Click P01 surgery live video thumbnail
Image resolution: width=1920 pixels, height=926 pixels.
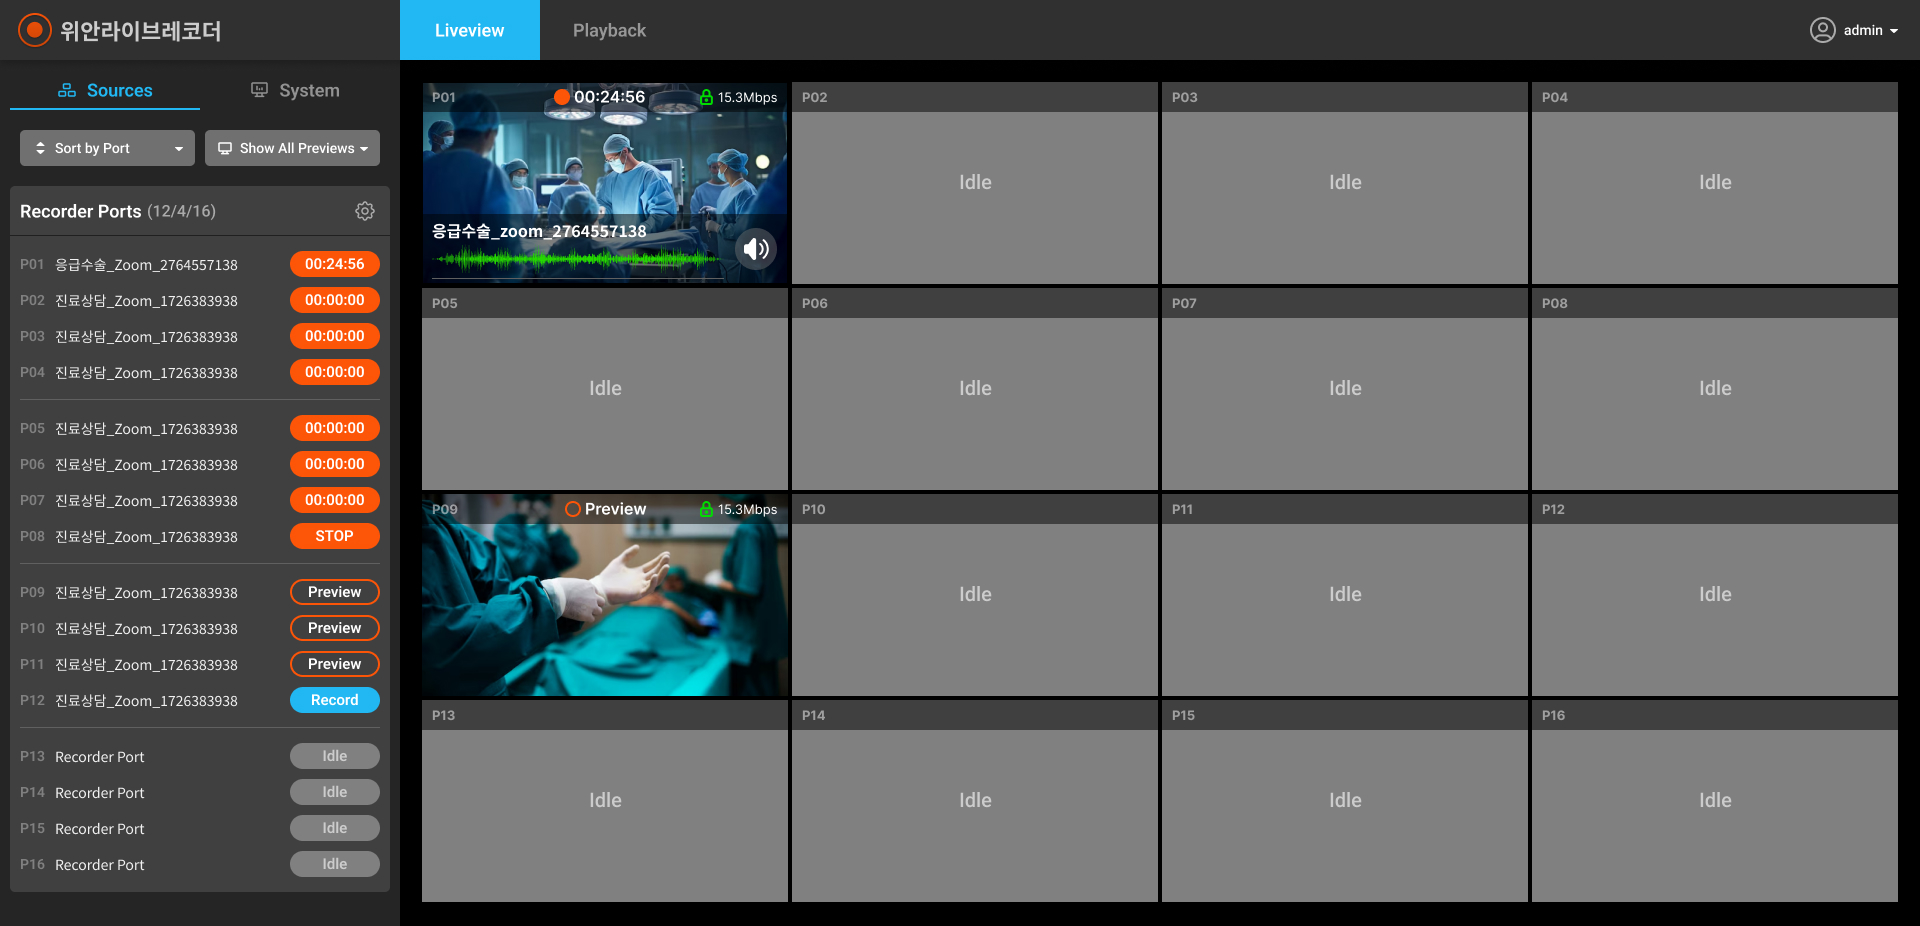(605, 183)
